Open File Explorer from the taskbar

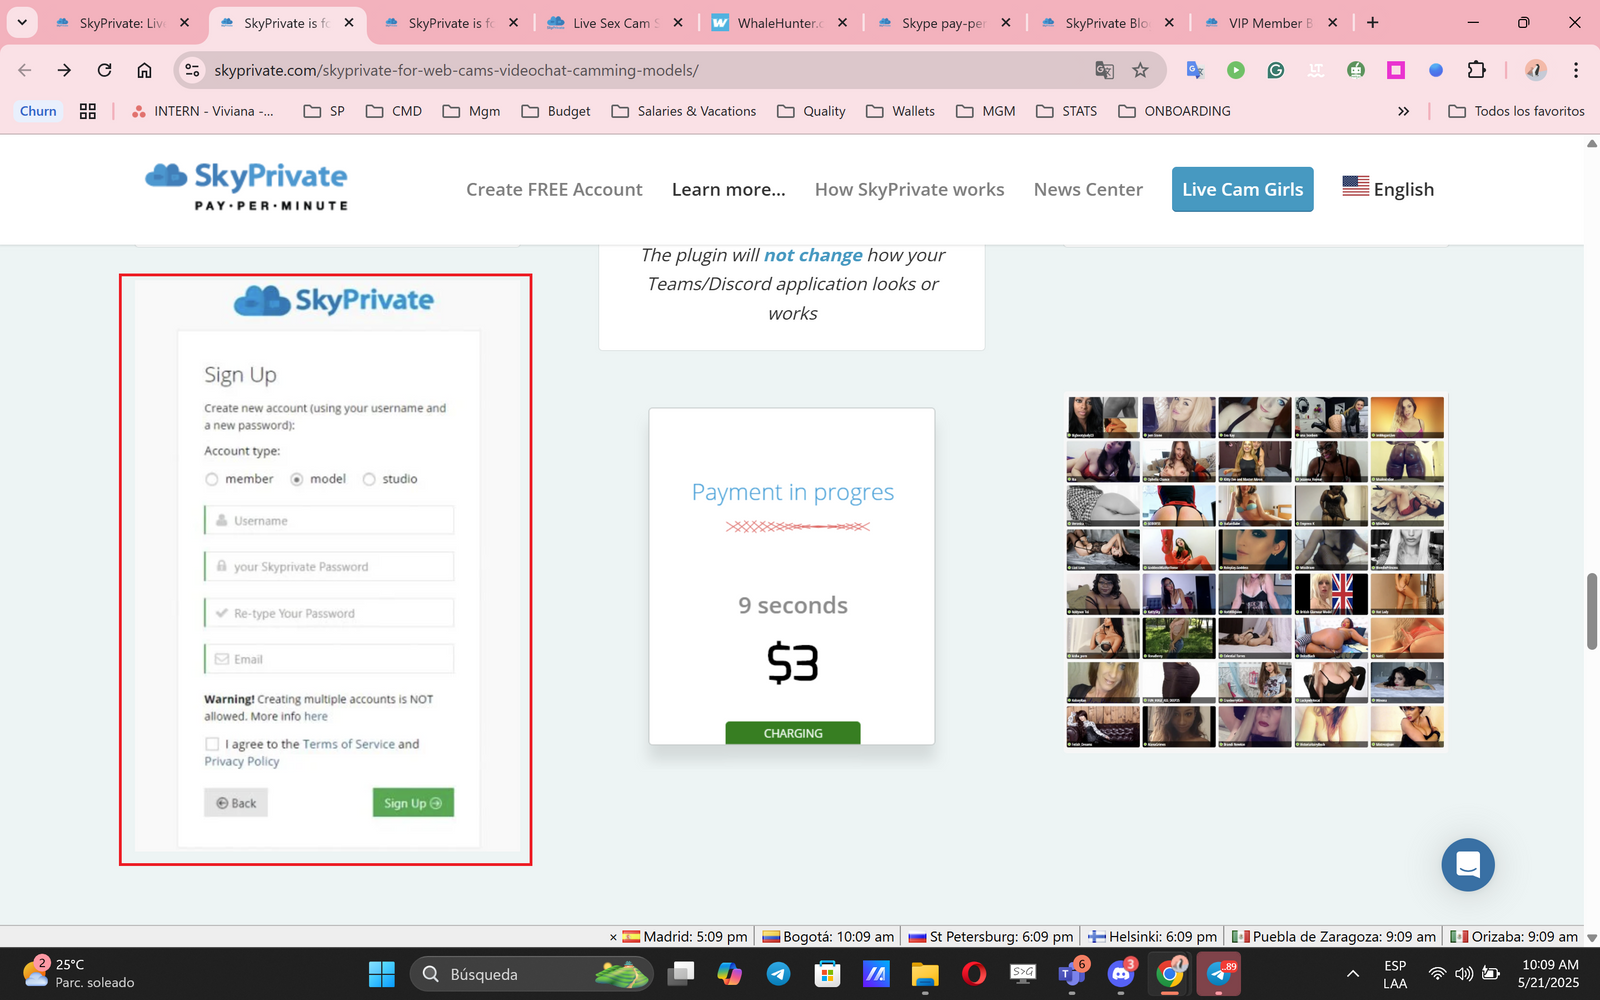925,974
